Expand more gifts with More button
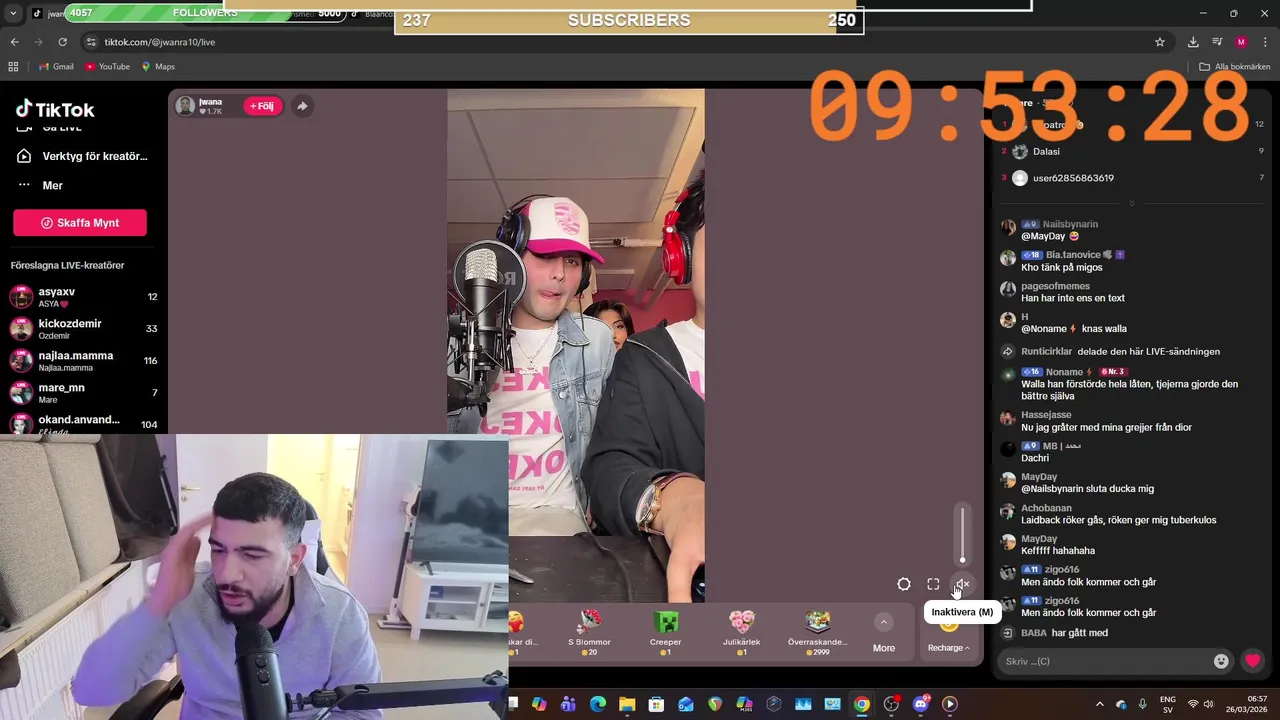The width and height of the screenshot is (1280, 720). [x=884, y=634]
